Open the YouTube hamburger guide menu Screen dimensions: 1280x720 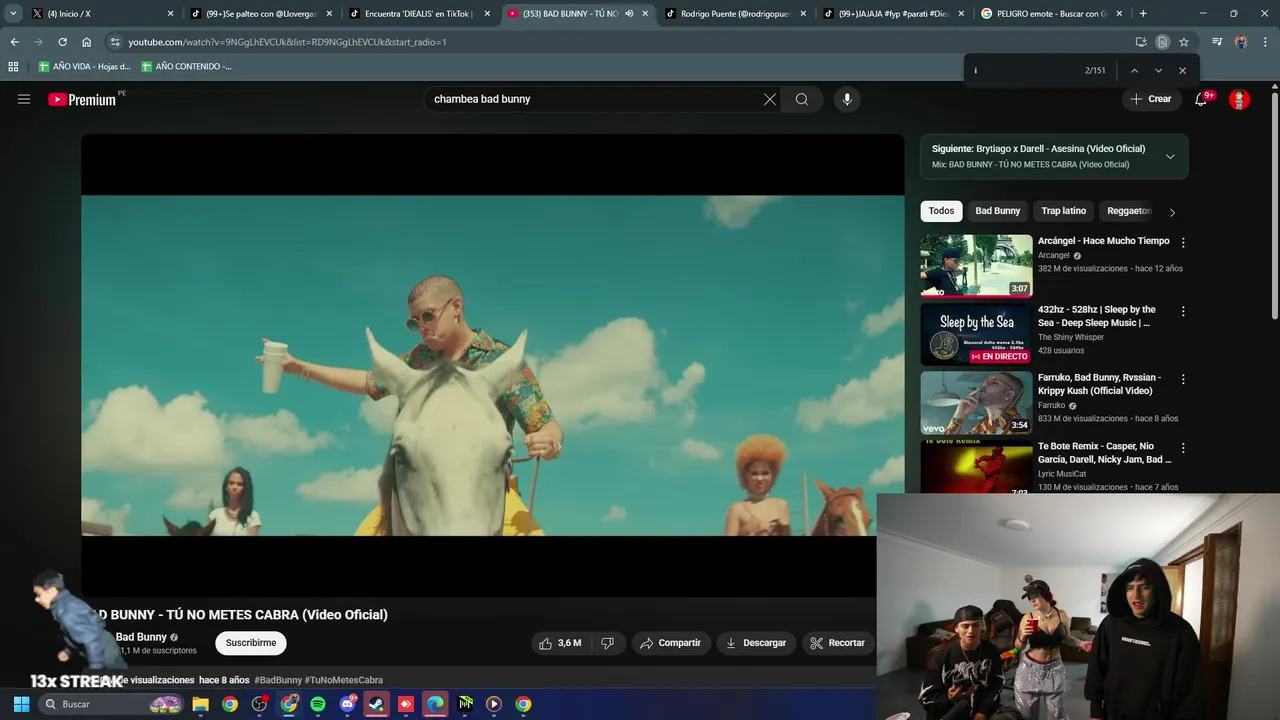24,99
